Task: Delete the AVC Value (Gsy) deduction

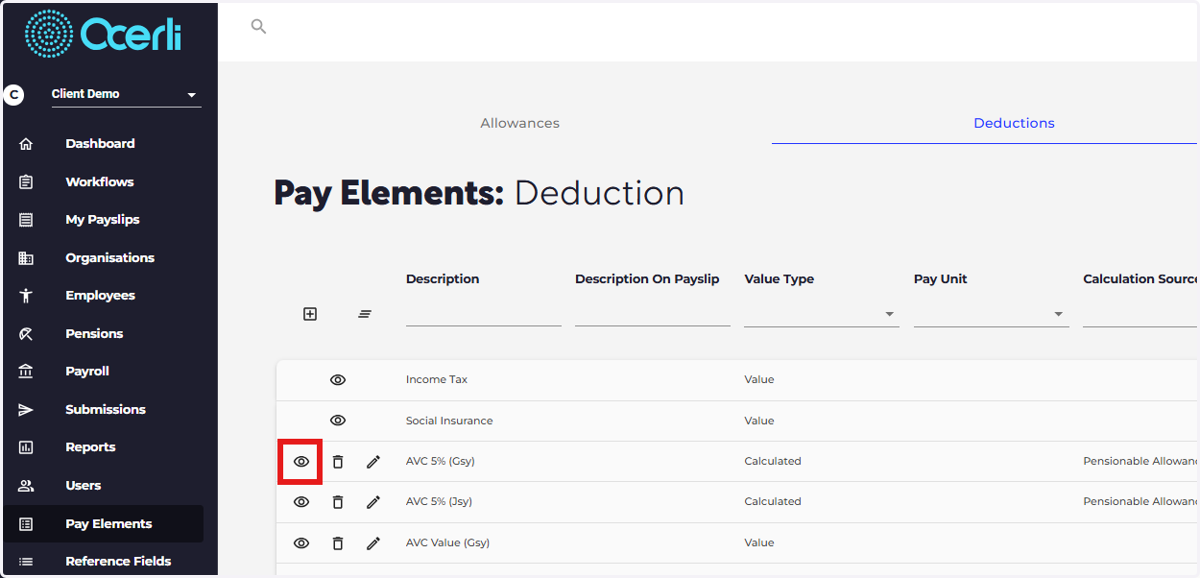Action: 338,543
